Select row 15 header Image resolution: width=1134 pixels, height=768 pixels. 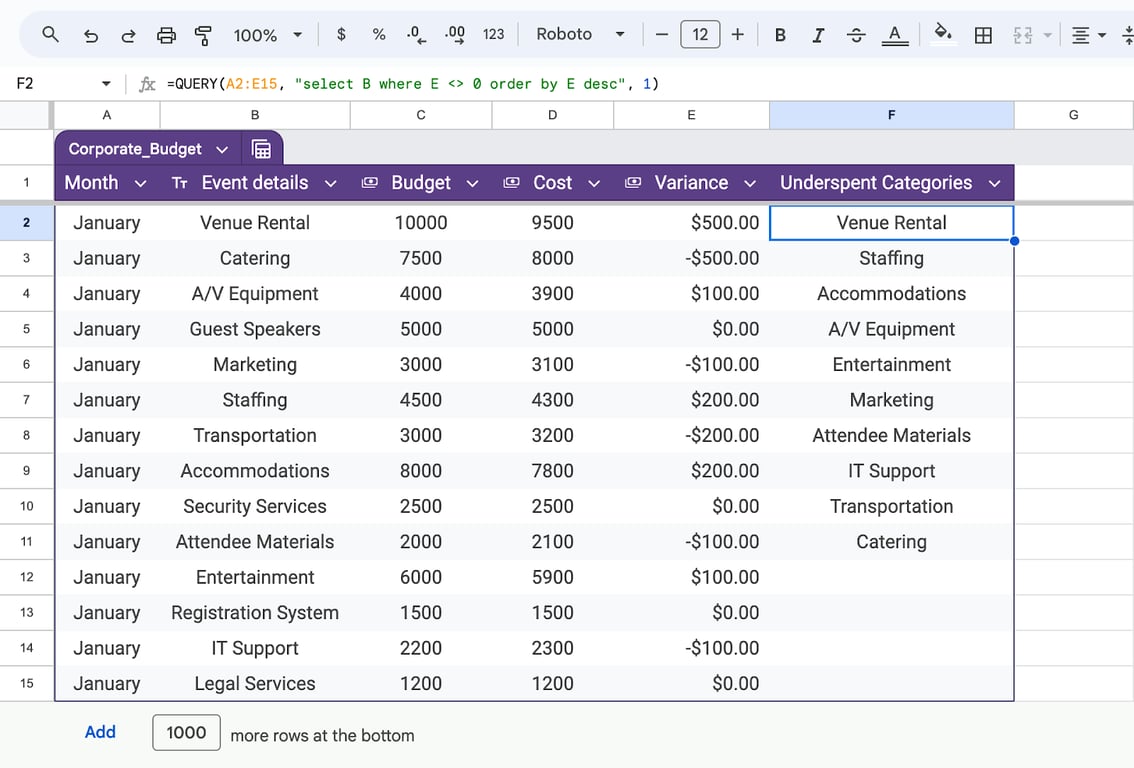pos(27,683)
